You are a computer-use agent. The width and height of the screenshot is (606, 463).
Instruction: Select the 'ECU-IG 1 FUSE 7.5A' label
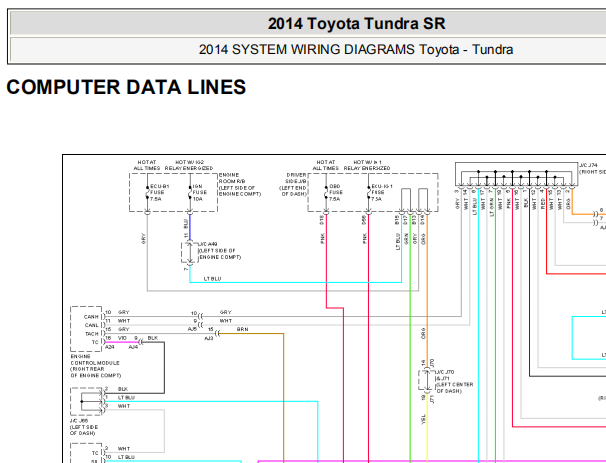(x=382, y=192)
